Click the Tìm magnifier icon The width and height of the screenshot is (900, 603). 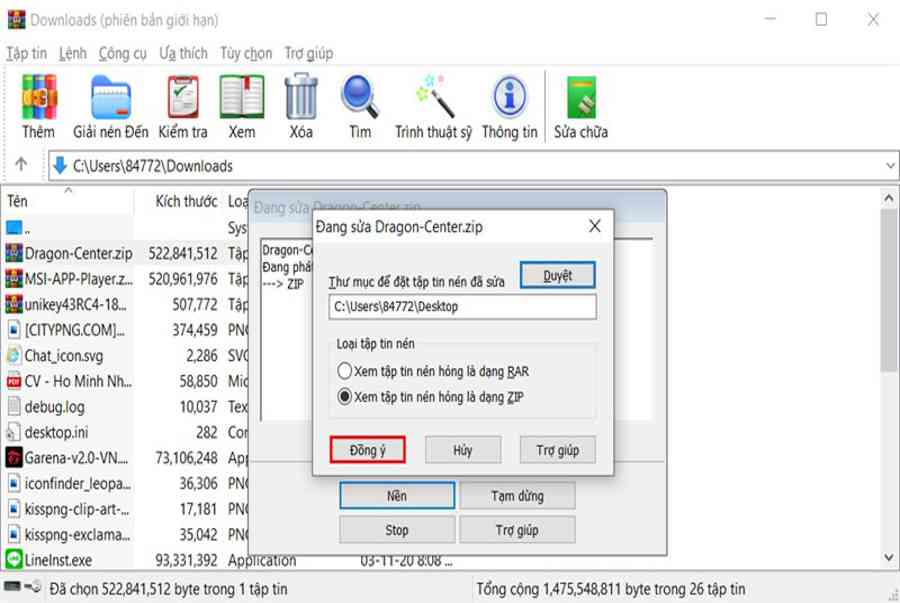(x=360, y=98)
